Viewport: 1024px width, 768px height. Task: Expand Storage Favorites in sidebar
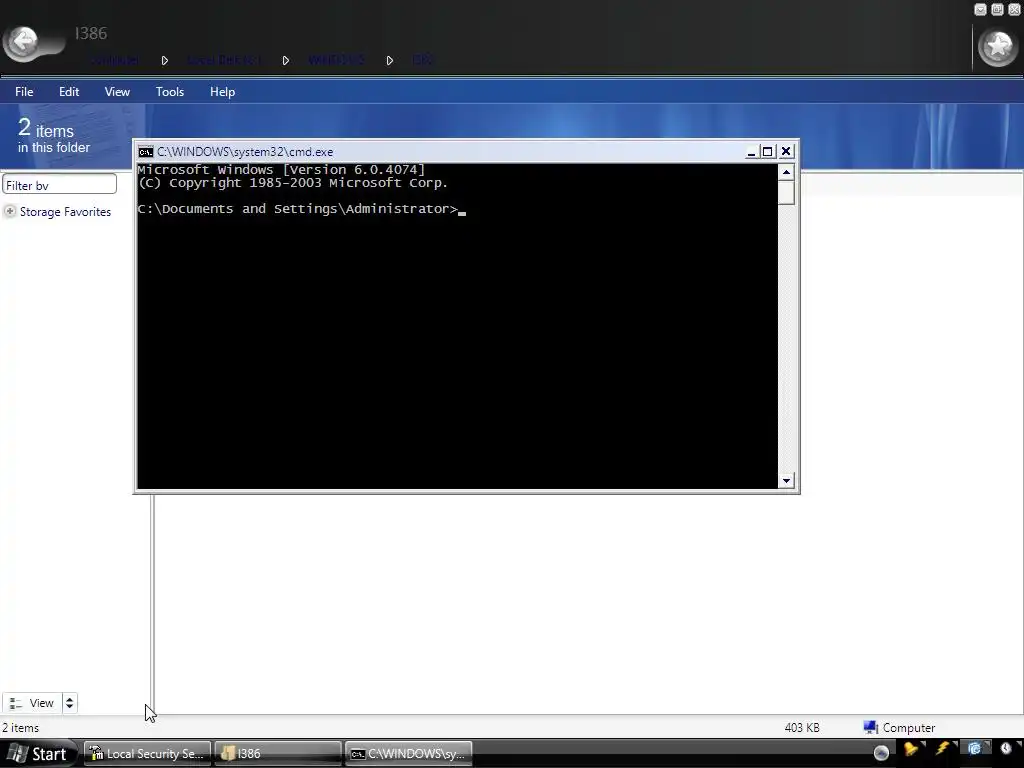tap(10, 211)
